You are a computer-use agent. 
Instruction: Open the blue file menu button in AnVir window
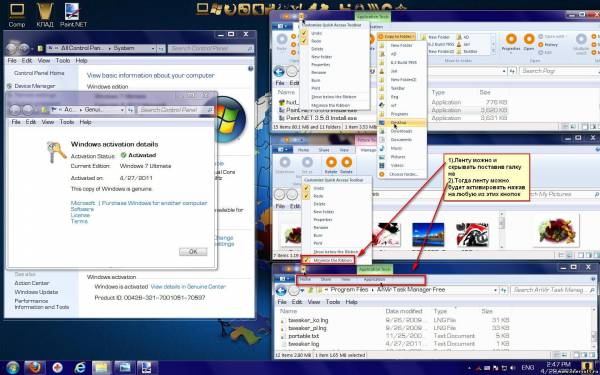[x=284, y=279]
